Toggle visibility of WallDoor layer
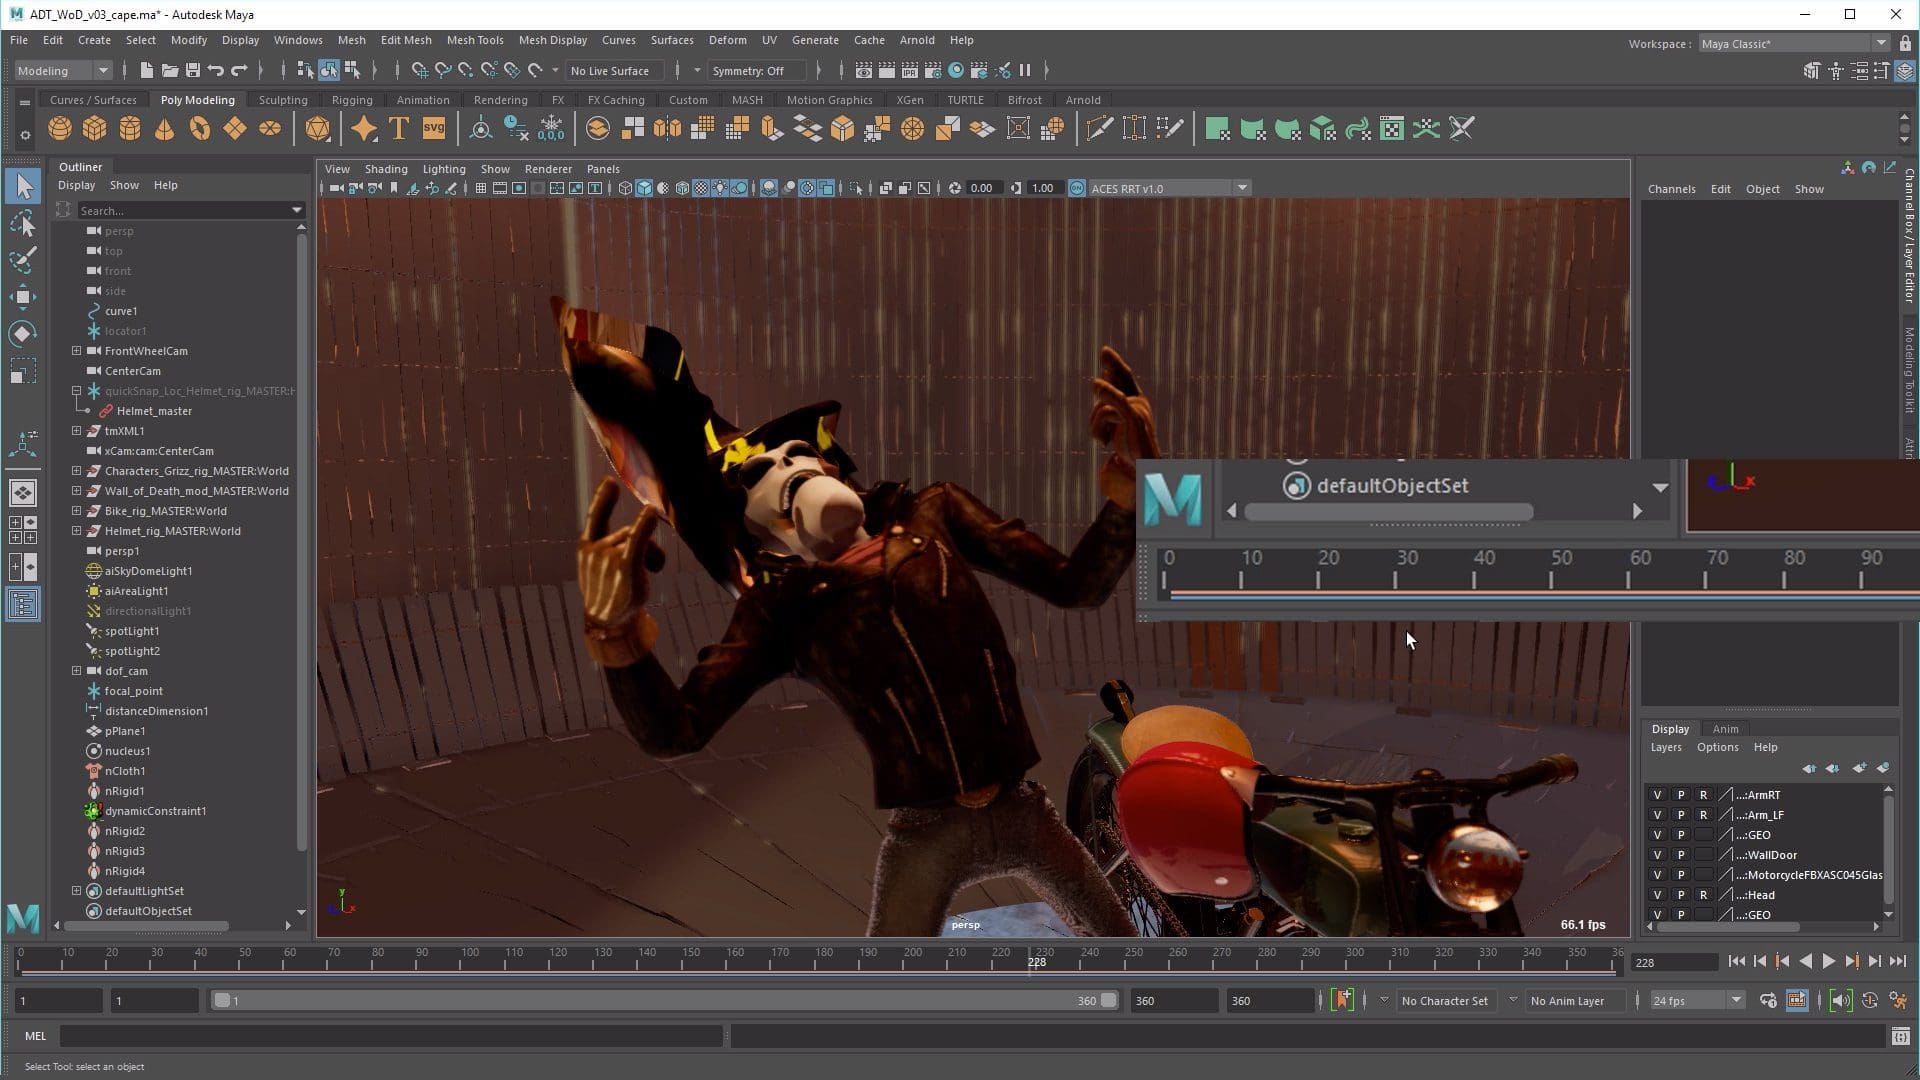The image size is (1920, 1080). tap(1657, 855)
